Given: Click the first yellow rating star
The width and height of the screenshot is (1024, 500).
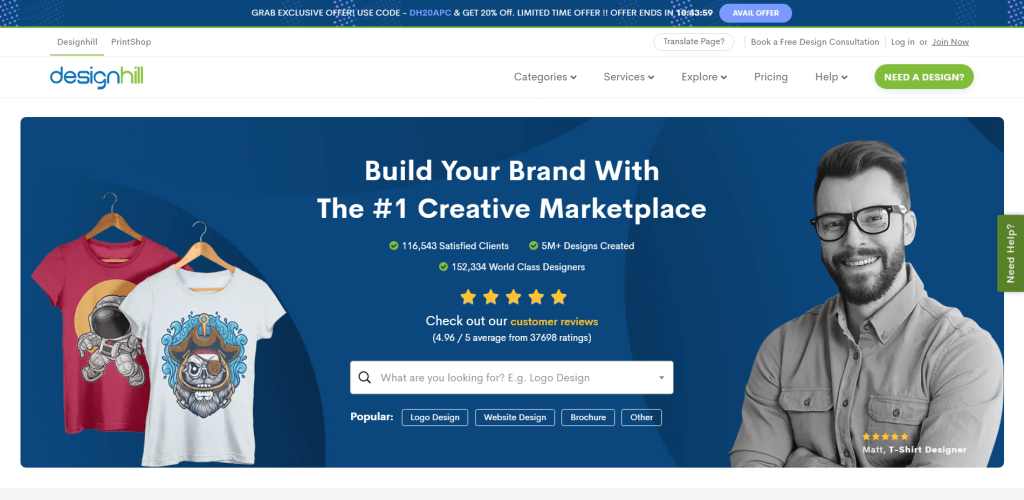Looking at the screenshot, I should point(468,298).
